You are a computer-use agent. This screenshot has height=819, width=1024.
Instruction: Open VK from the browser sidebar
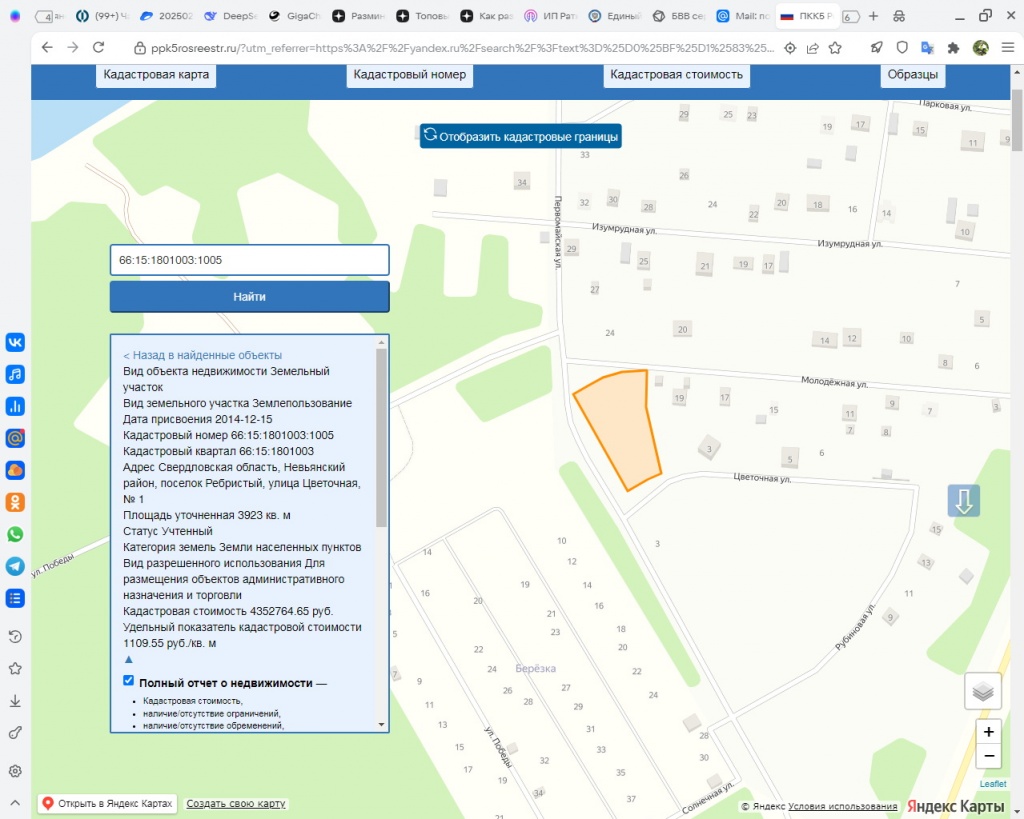click(15, 342)
